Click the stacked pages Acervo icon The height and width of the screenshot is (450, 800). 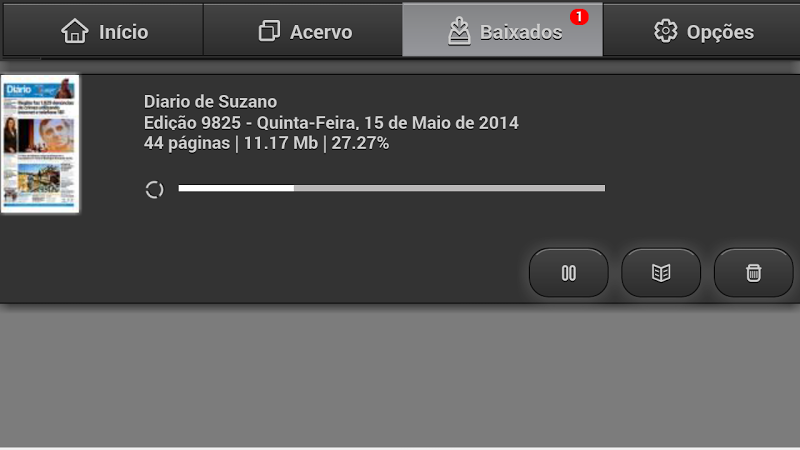point(269,31)
